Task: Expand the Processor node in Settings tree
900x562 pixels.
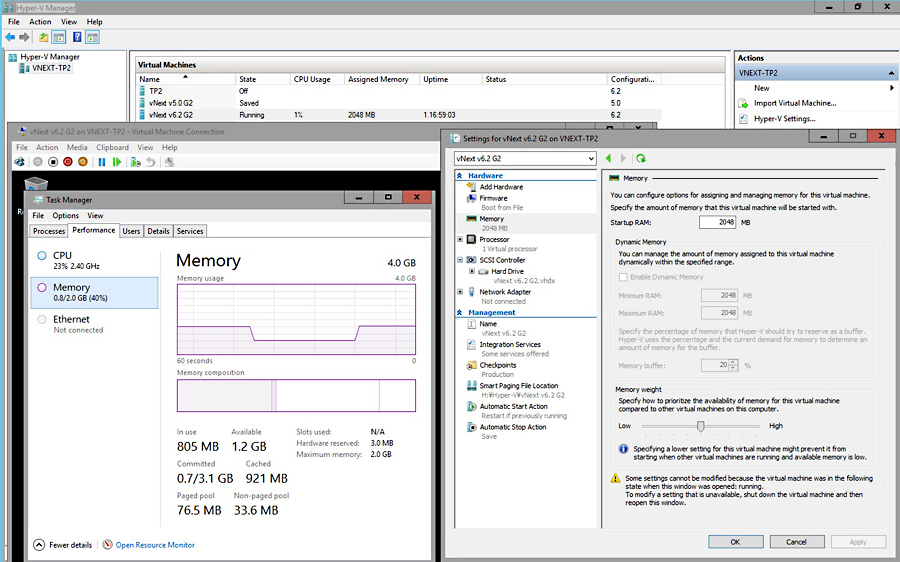Action: (460, 239)
